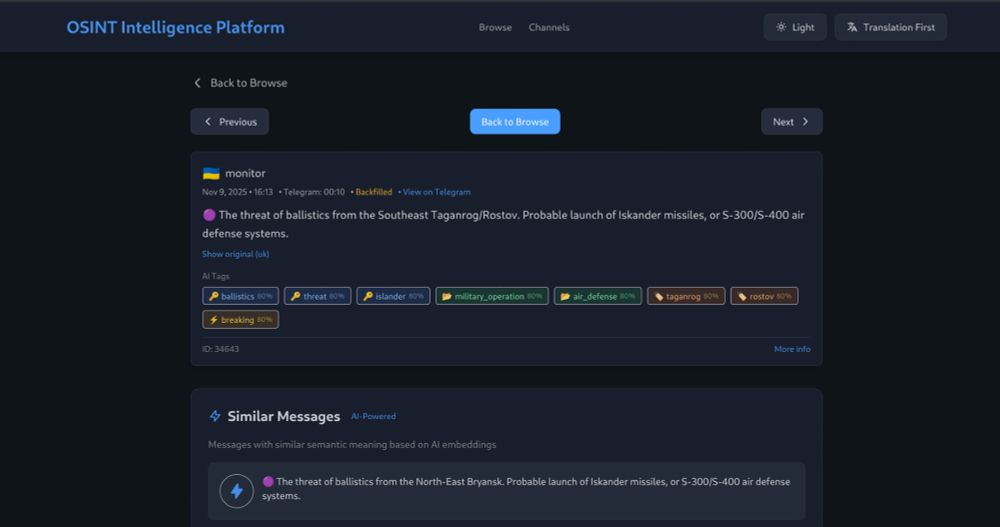Go to the Previous message
1000x527 pixels.
point(230,121)
